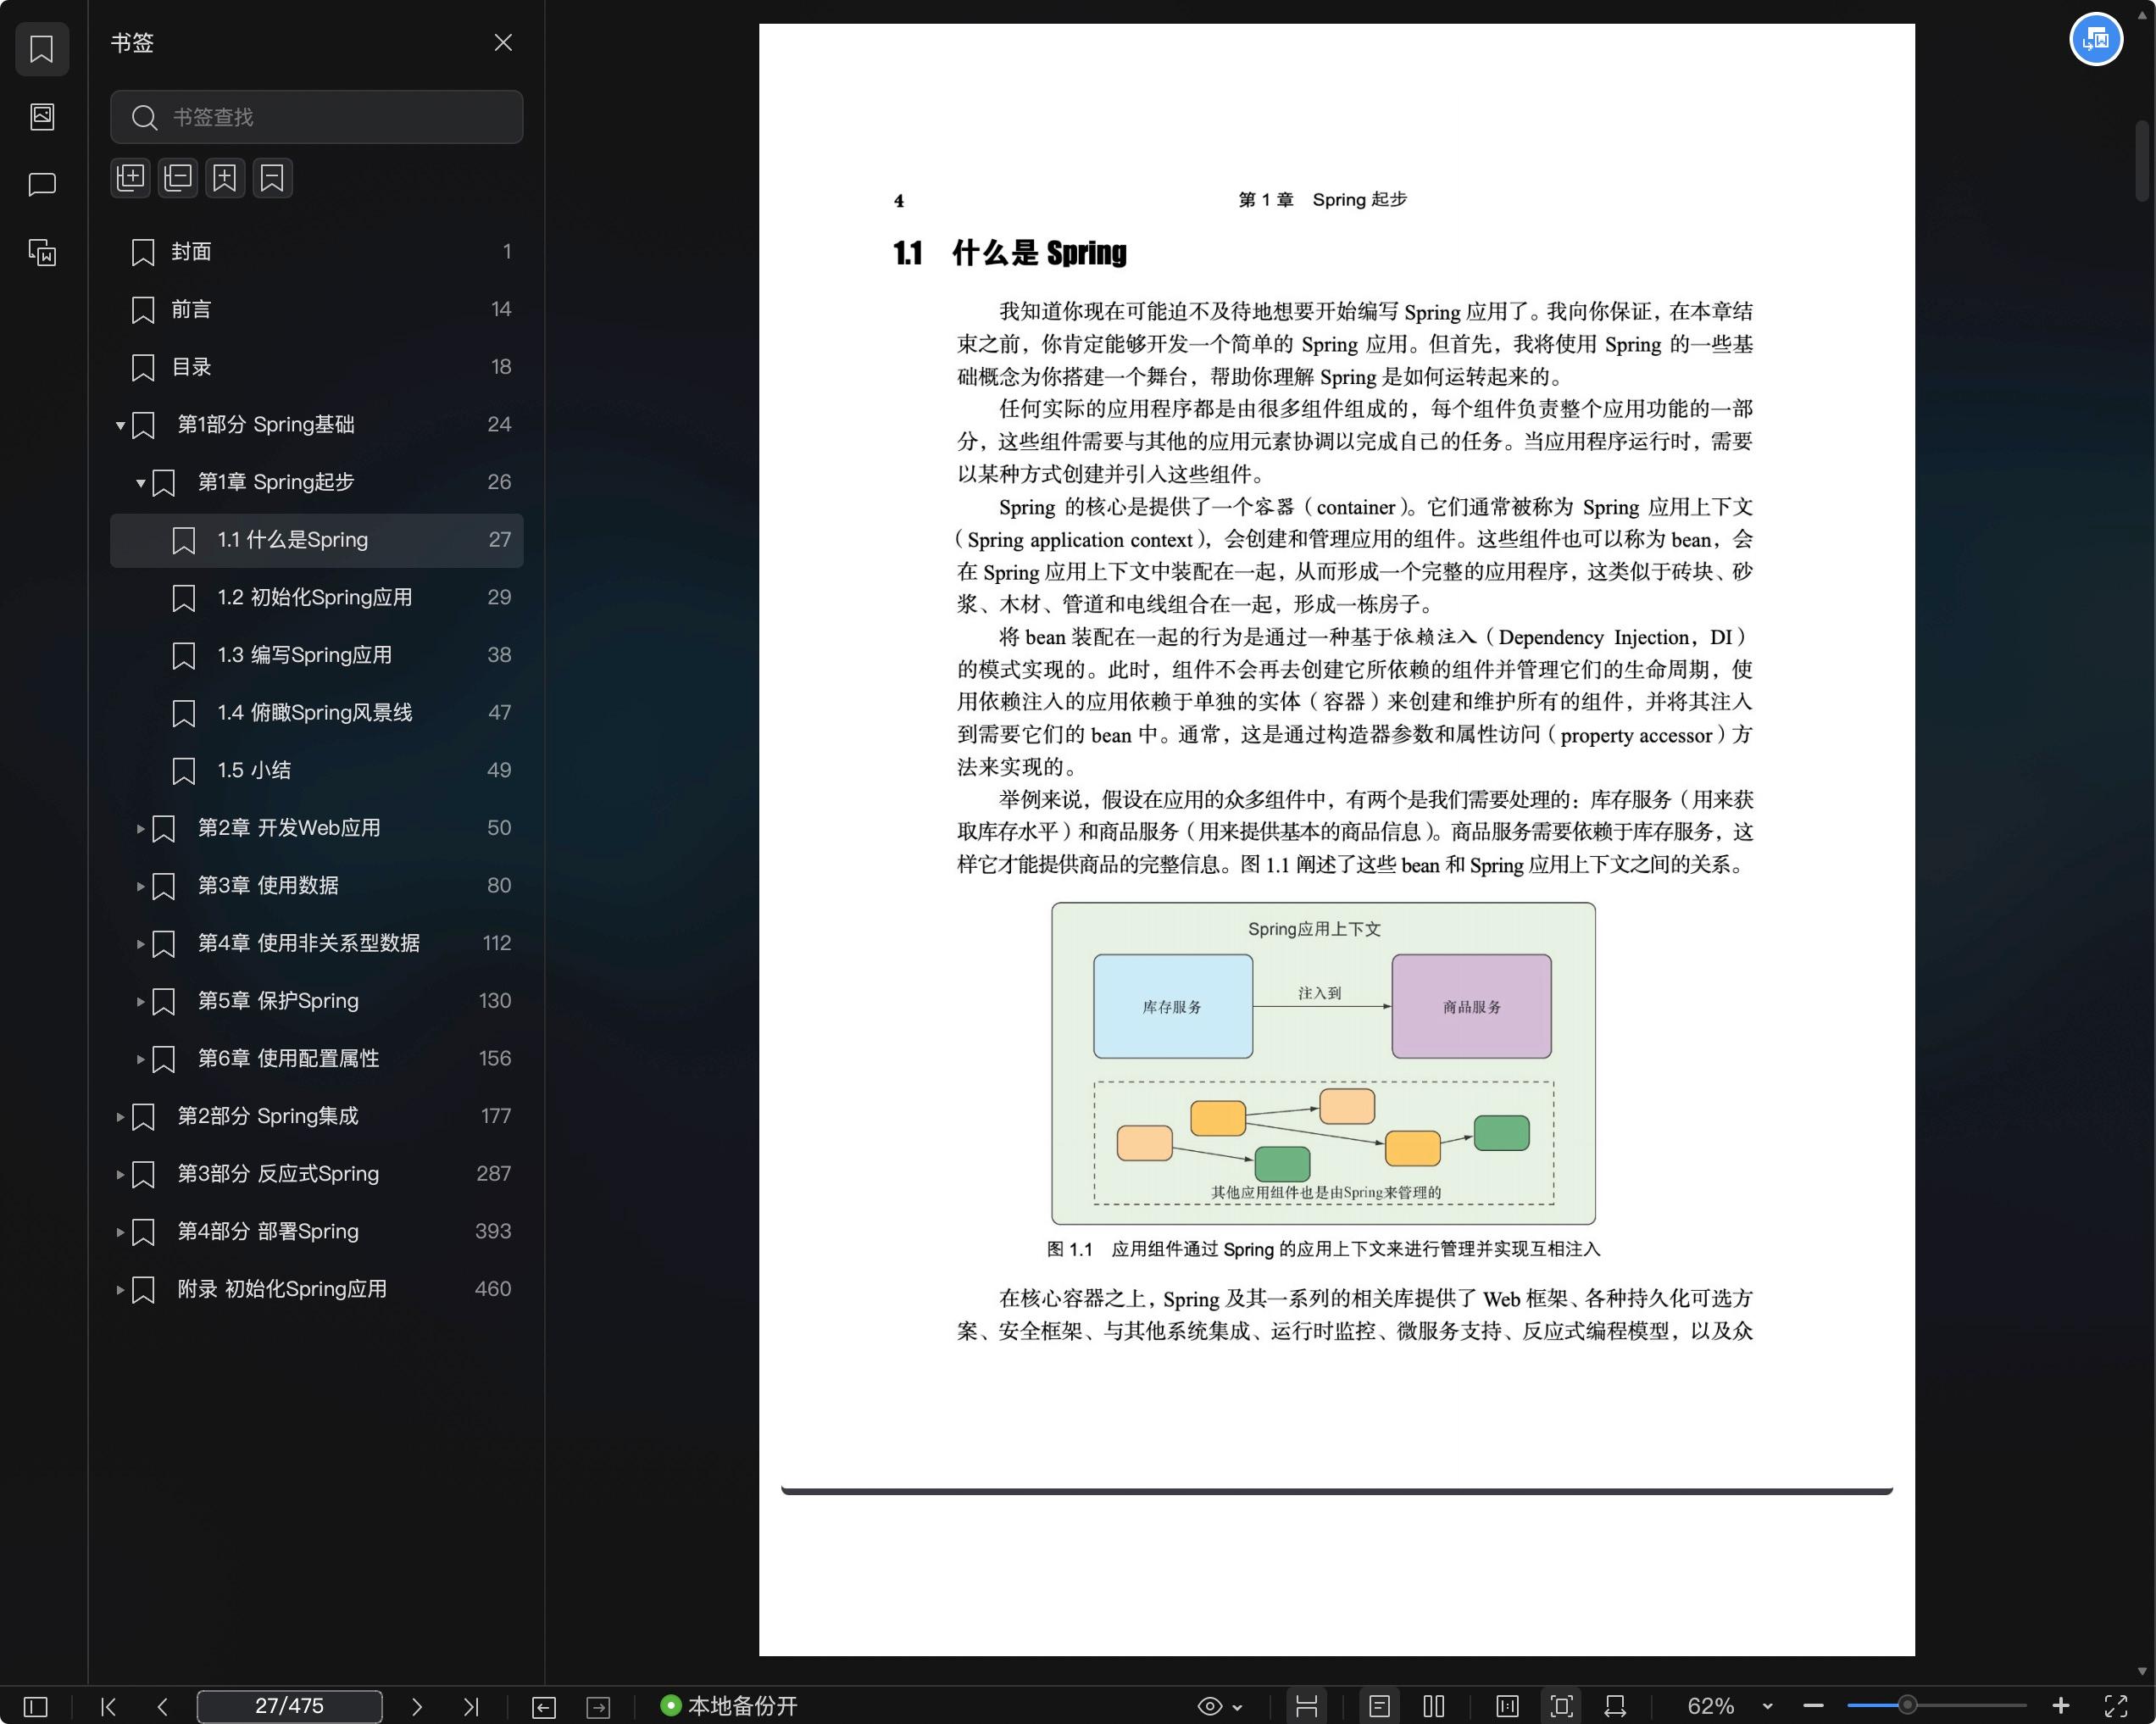Expand 第2章 开发Web应用 node
The height and width of the screenshot is (1724, 2156).
pos(141,829)
